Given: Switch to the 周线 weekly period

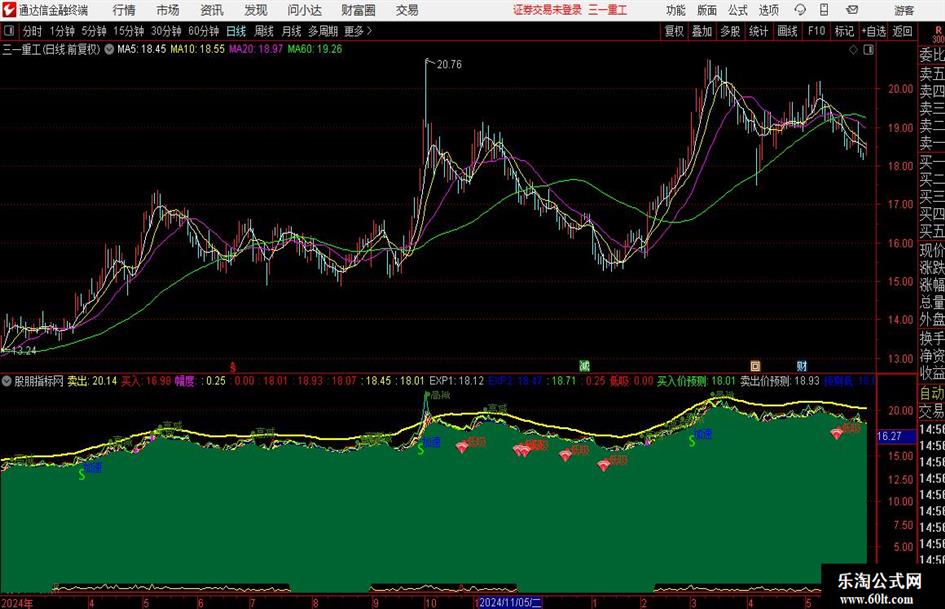Looking at the screenshot, I should point(264,31).
